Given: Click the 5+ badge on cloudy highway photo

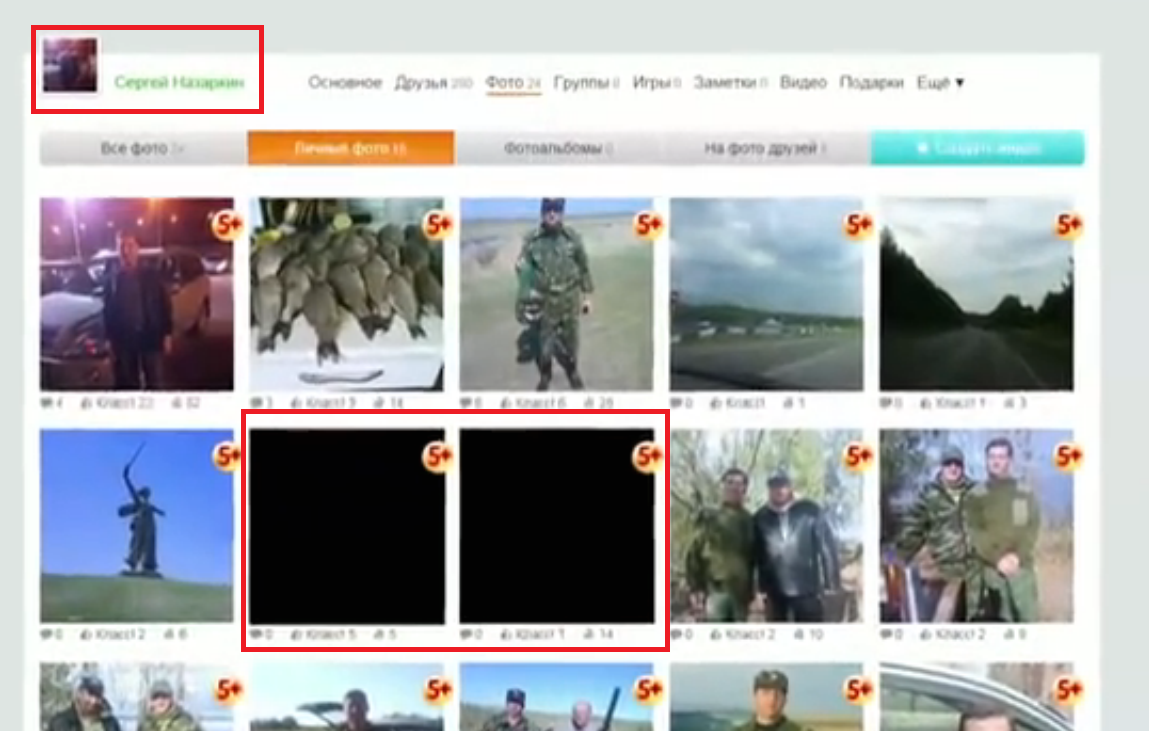Looking at the screenshot, I should pos(858,224).
